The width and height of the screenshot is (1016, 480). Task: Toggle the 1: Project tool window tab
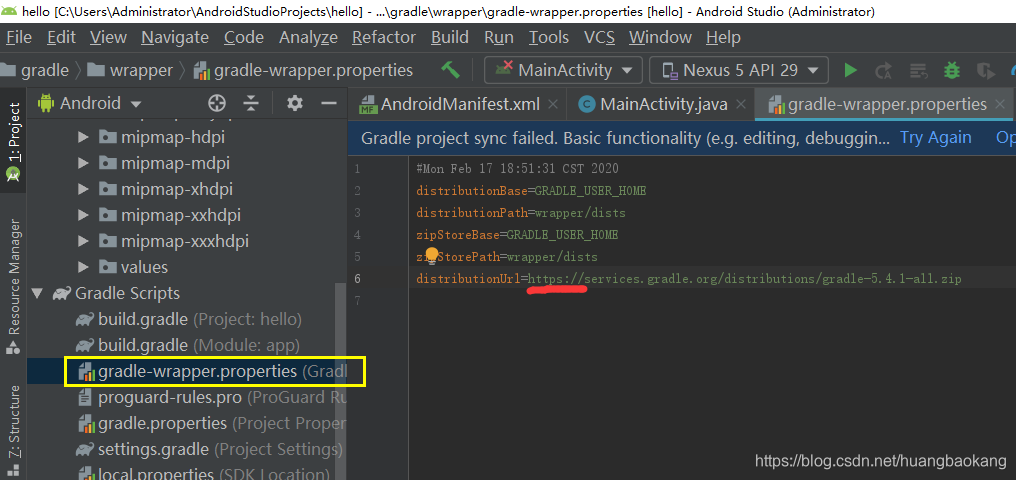13,142
